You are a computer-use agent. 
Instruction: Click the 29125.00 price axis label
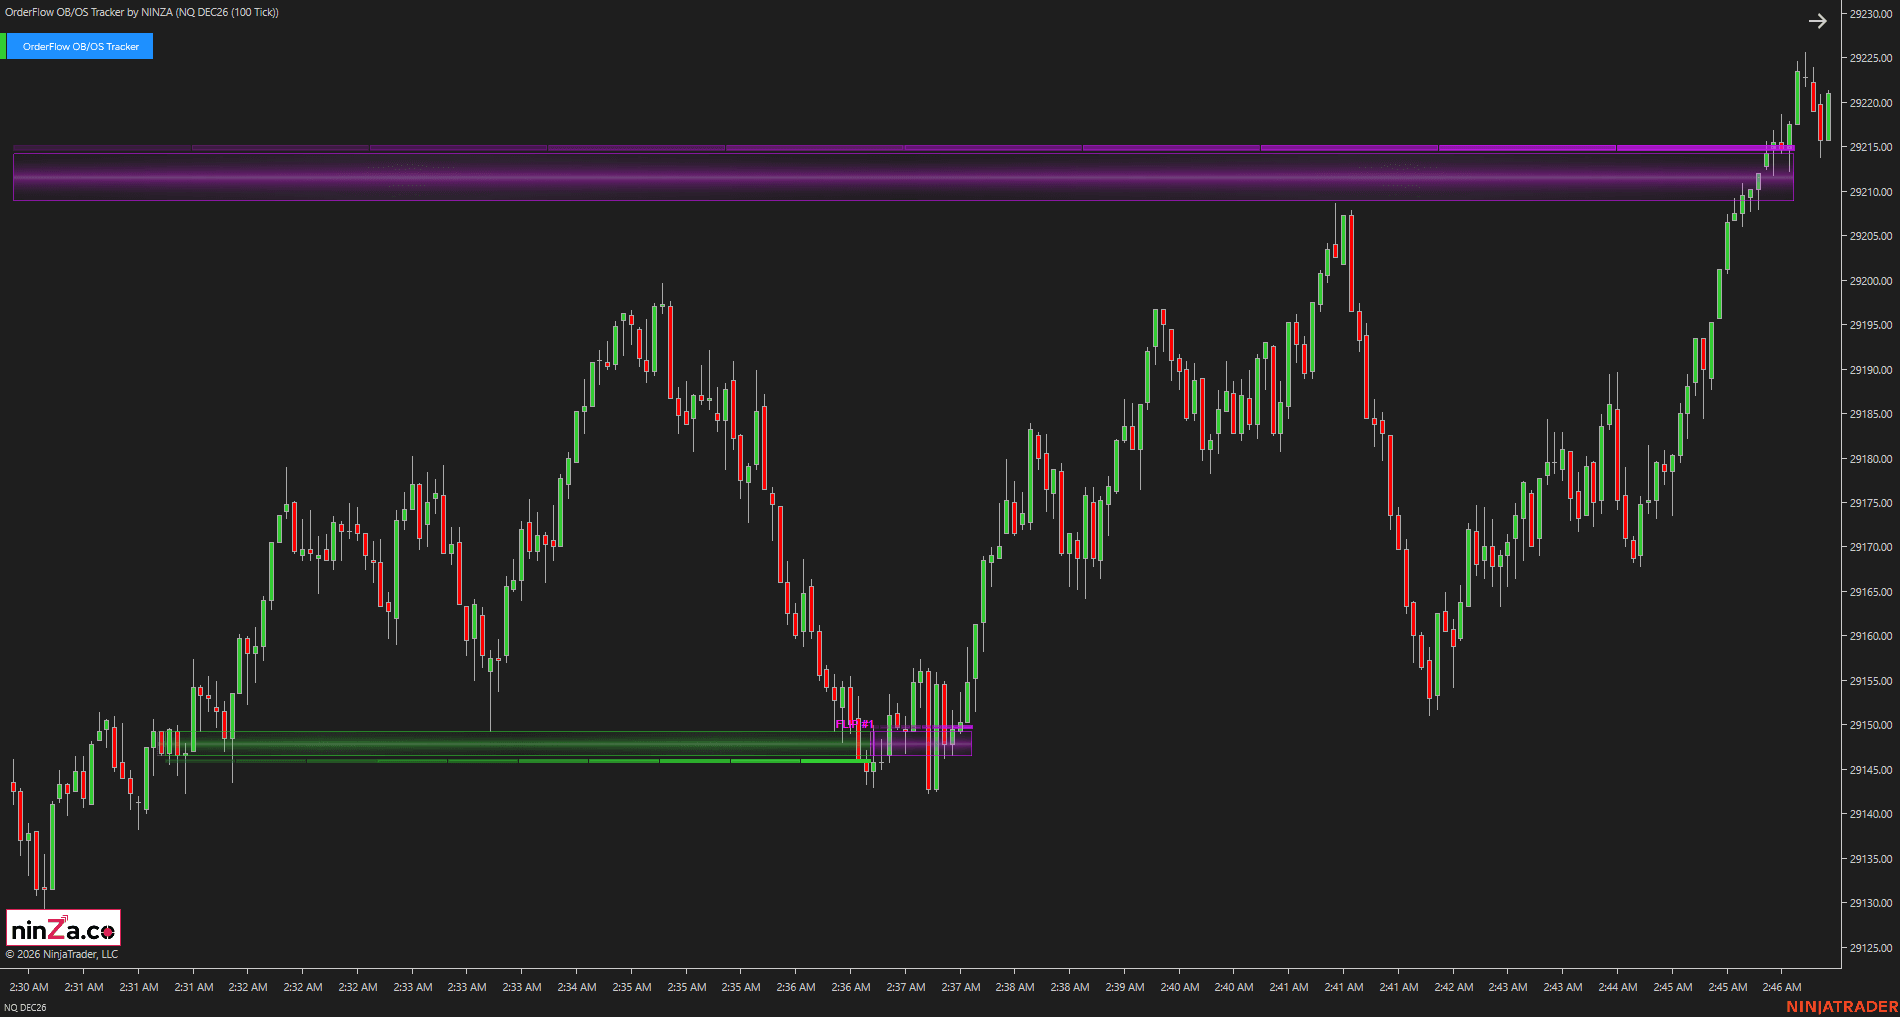pos(1870,948)
